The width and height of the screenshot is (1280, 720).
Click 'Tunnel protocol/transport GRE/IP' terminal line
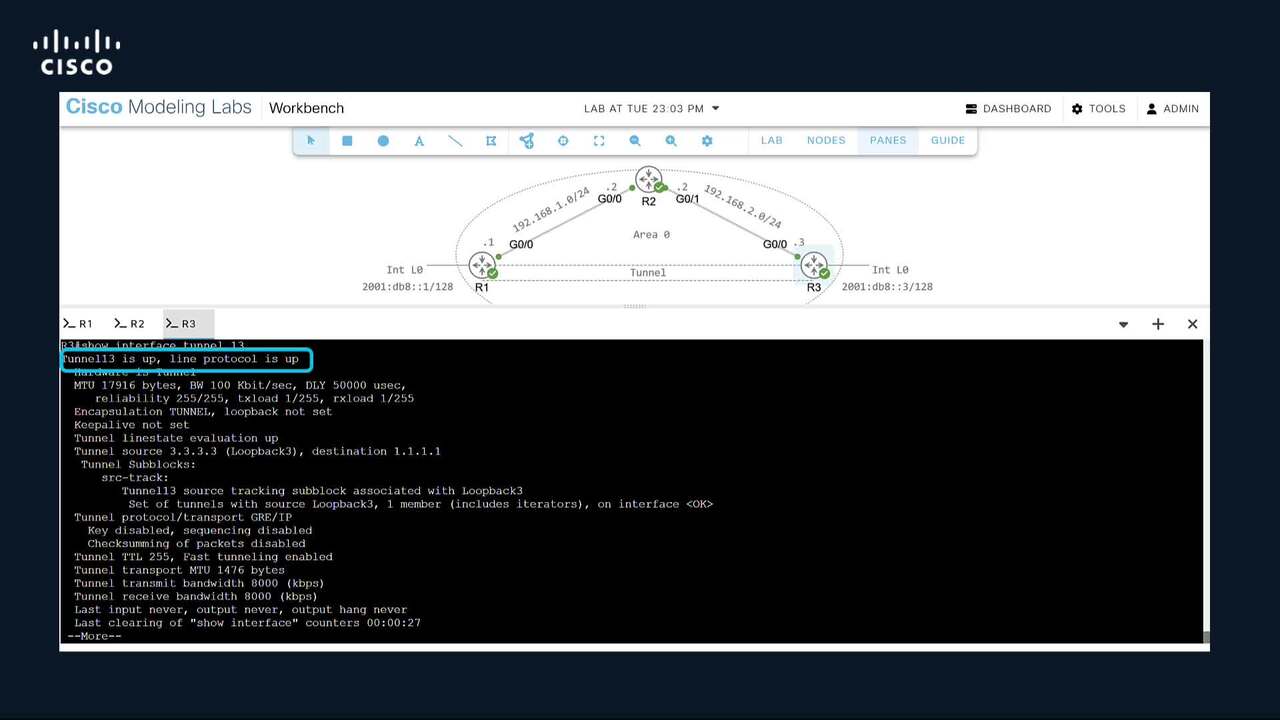183,517
